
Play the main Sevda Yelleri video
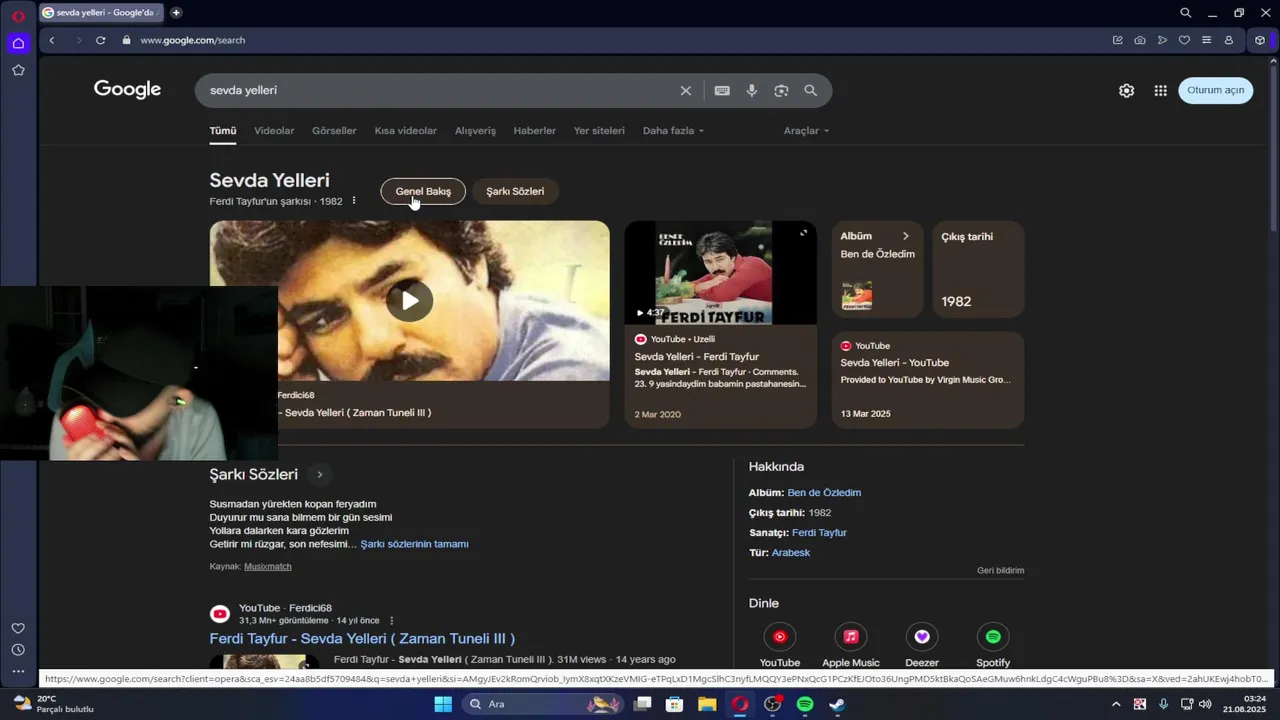(410, 301)
